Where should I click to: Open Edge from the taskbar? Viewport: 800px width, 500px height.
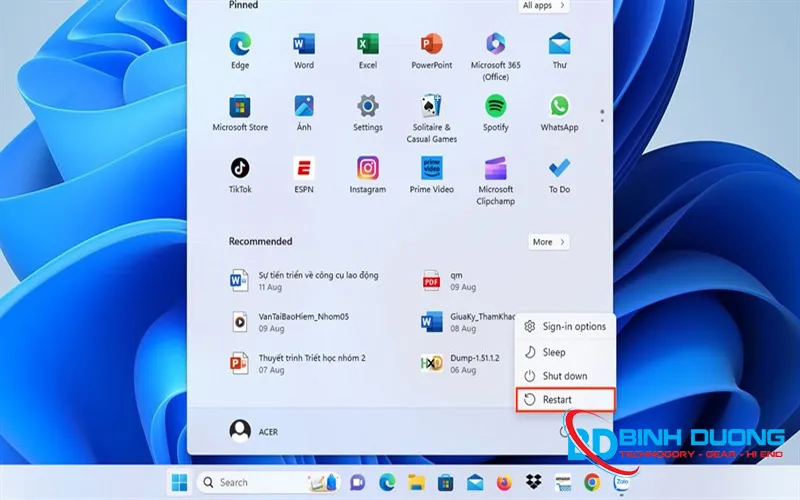point(387,482)
